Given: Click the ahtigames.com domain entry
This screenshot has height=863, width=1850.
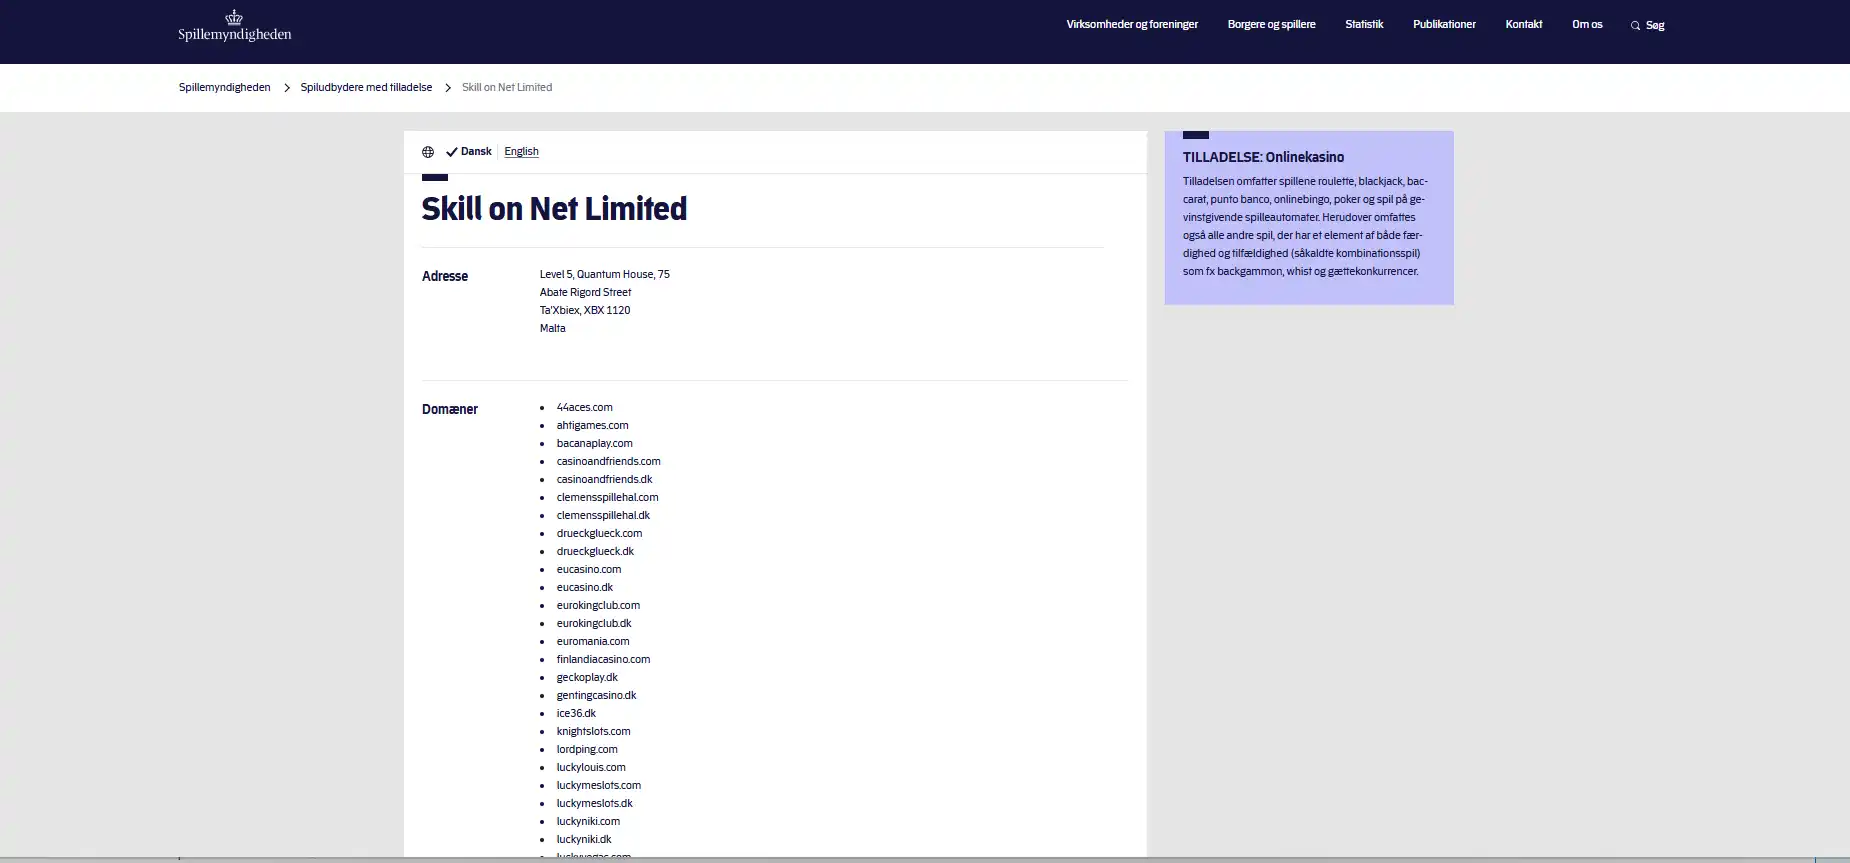Looking at the screenshot, I should pos(593,426).
